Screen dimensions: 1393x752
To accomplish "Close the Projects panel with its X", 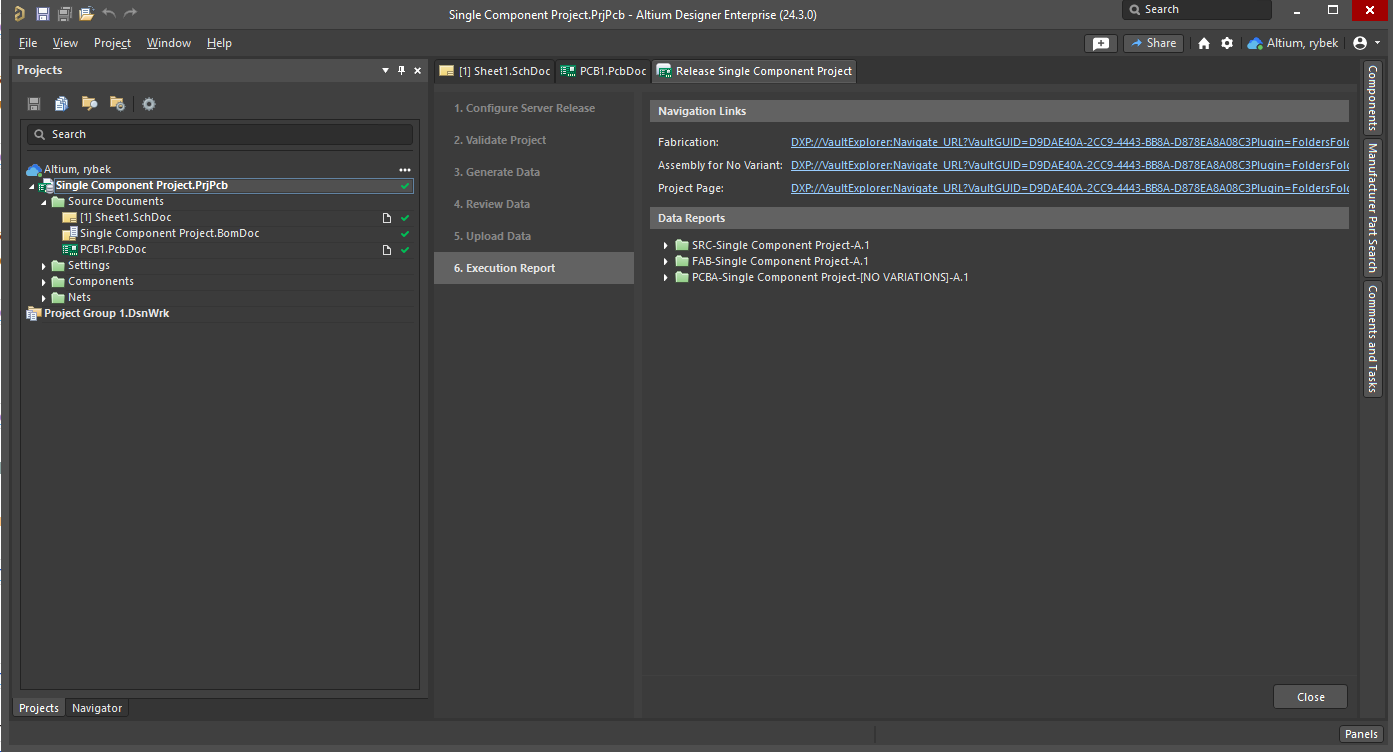I will click(x=417, y=71).
